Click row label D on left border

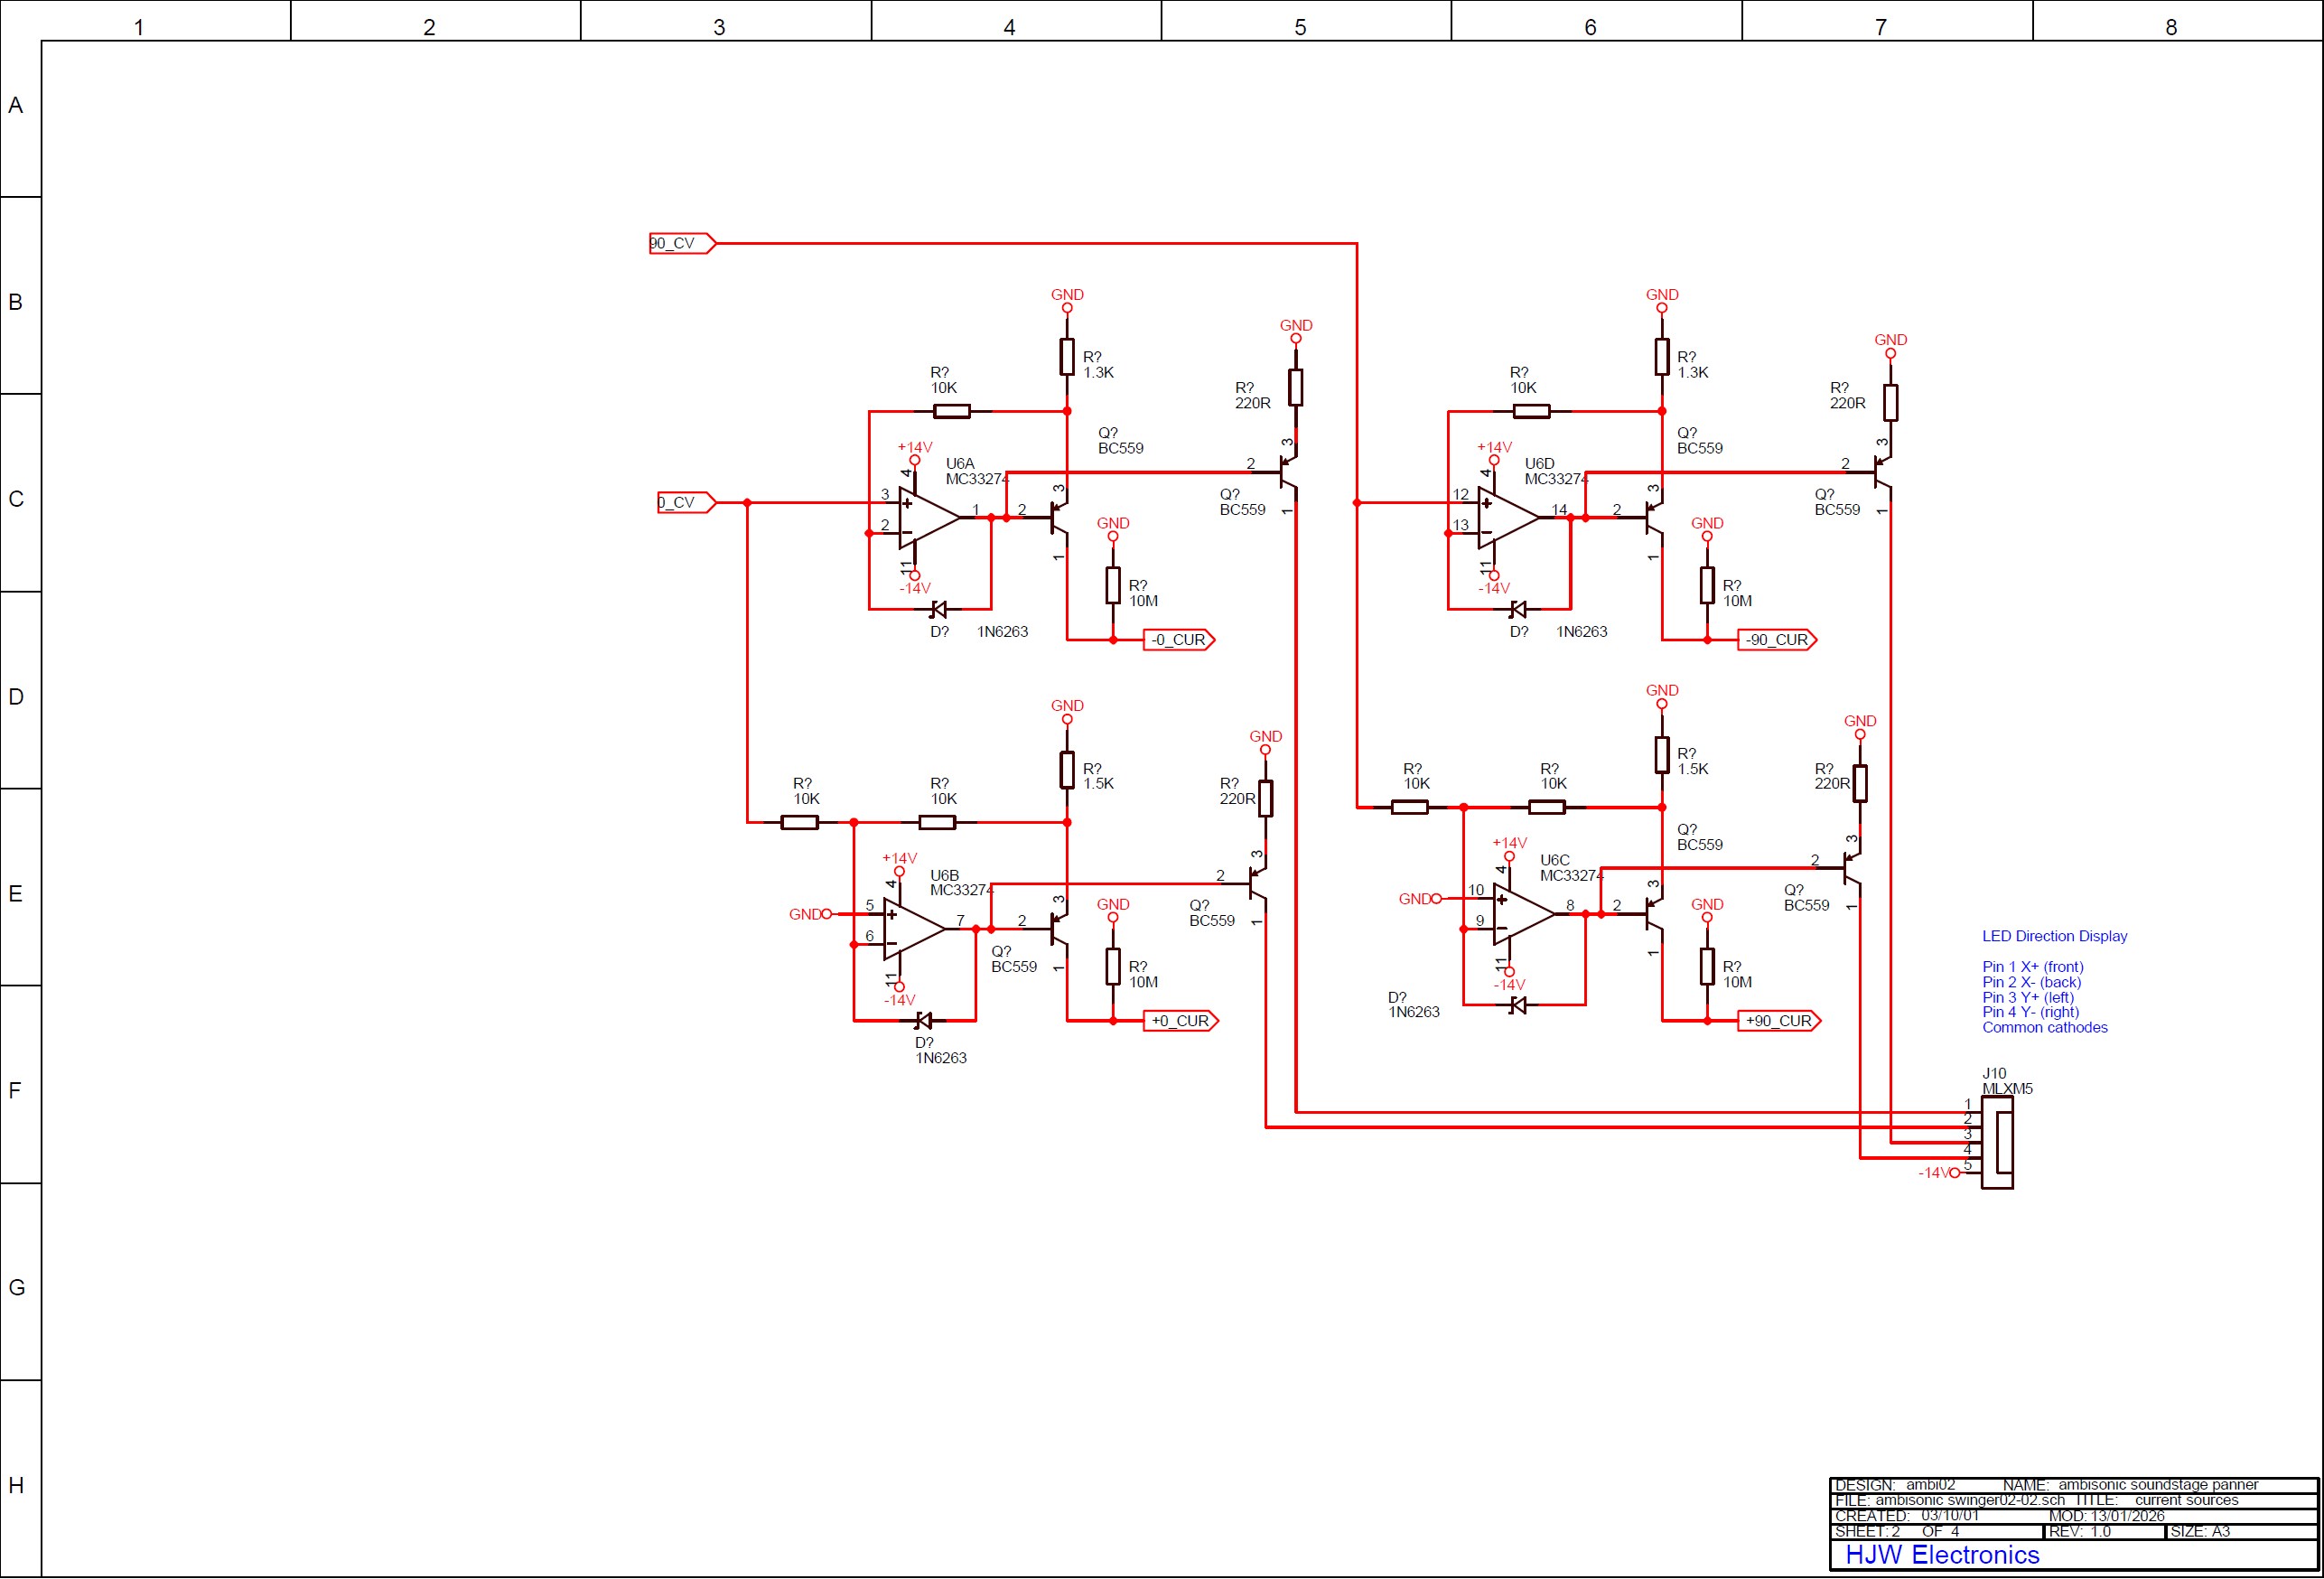16,696
